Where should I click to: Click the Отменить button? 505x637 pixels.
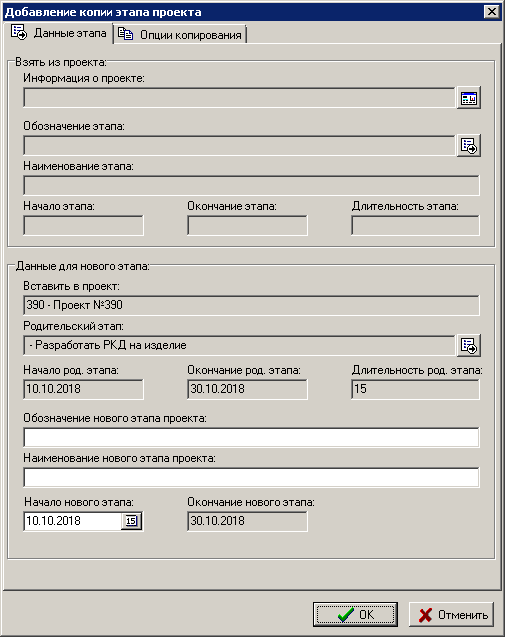click(451, 614)
